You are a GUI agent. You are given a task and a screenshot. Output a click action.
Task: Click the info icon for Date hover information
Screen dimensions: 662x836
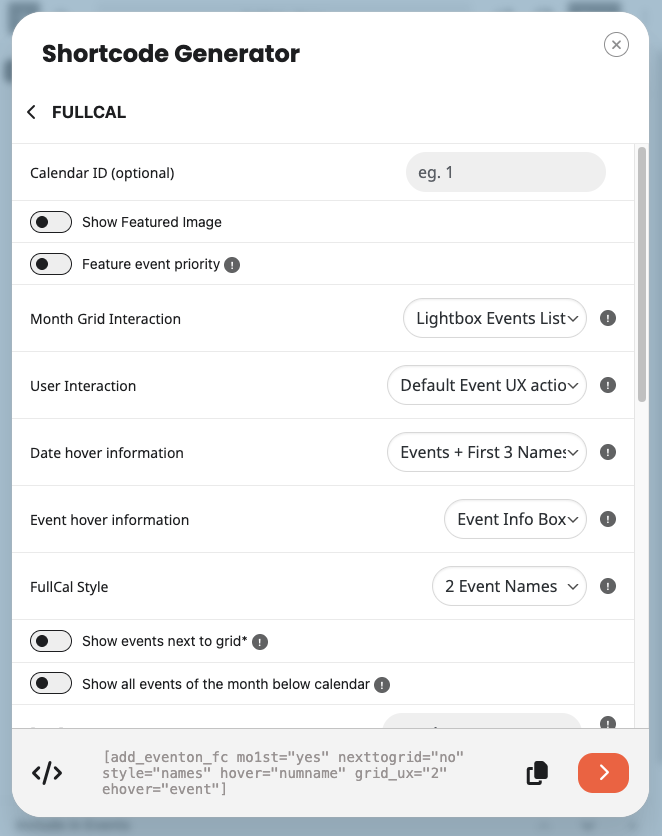(x=608, y=452)
